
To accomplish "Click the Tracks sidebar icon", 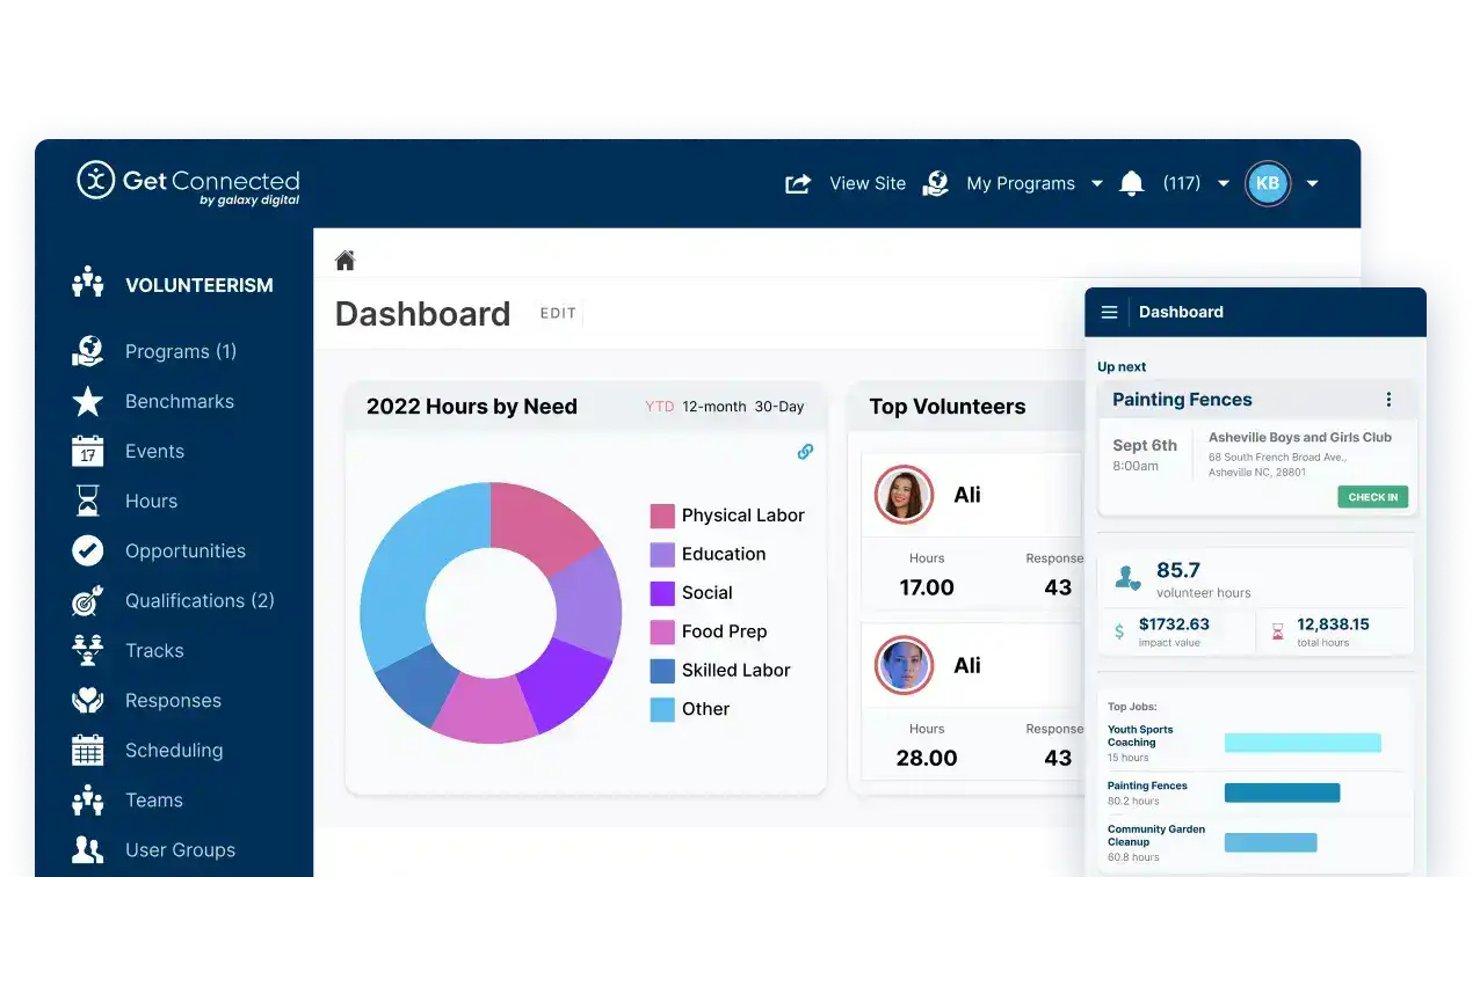I will pyautogui.click(x=88, y=650).
